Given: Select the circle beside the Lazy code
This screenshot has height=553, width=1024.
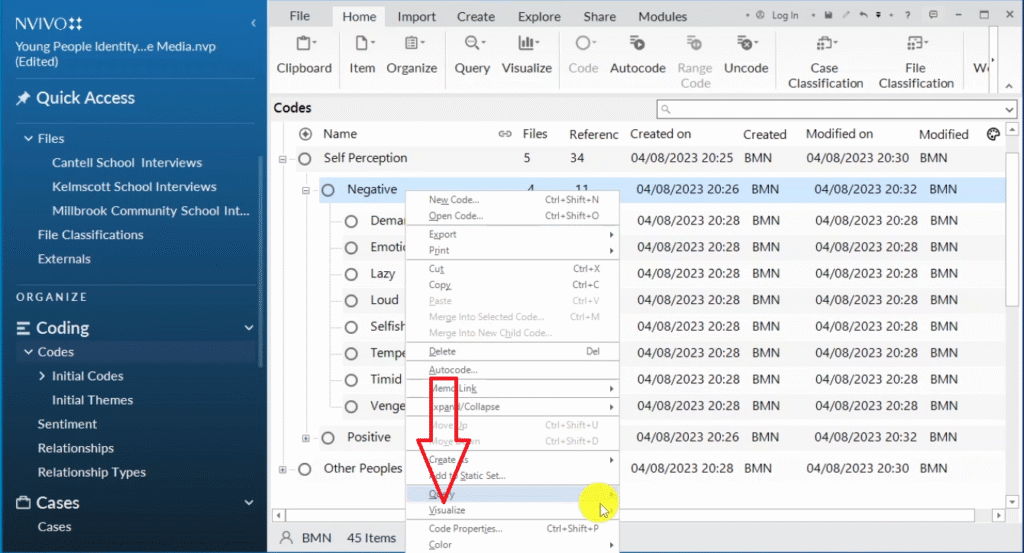Looking at the screenshot, I should tap(351, 274).
